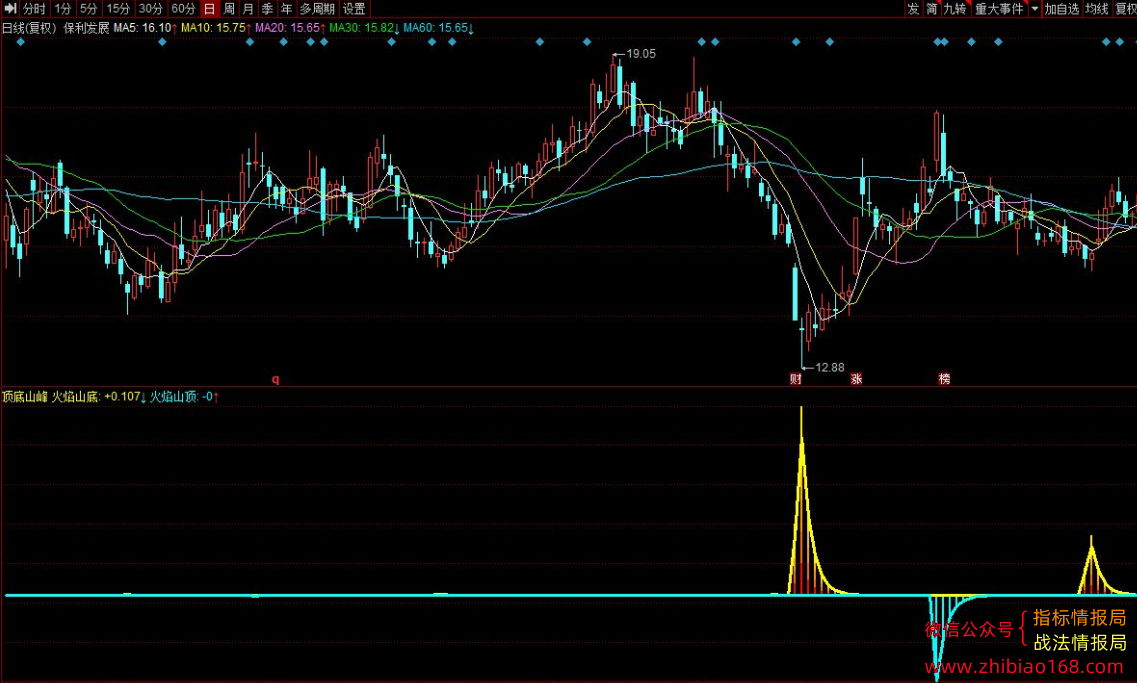Open the 设置 settings button
The height and width of the screenshot is (683, 1137).
[x=354, y=9]
